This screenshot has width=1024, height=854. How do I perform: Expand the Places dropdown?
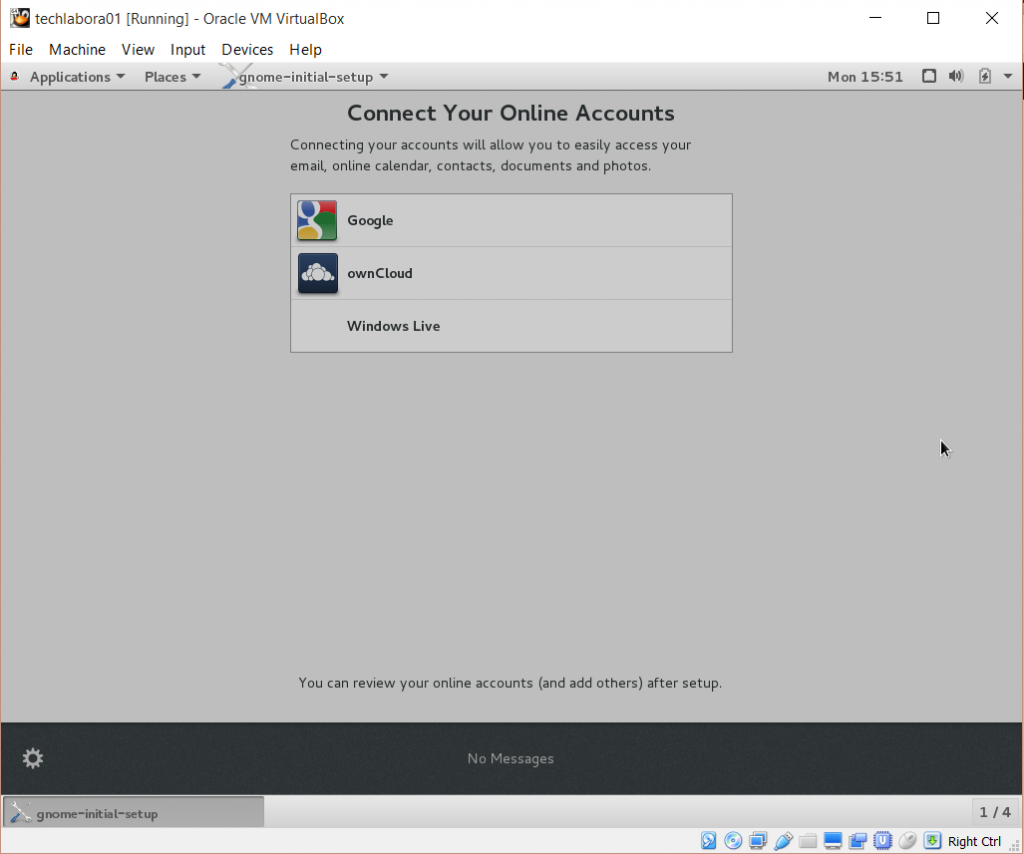click(172, 77)
